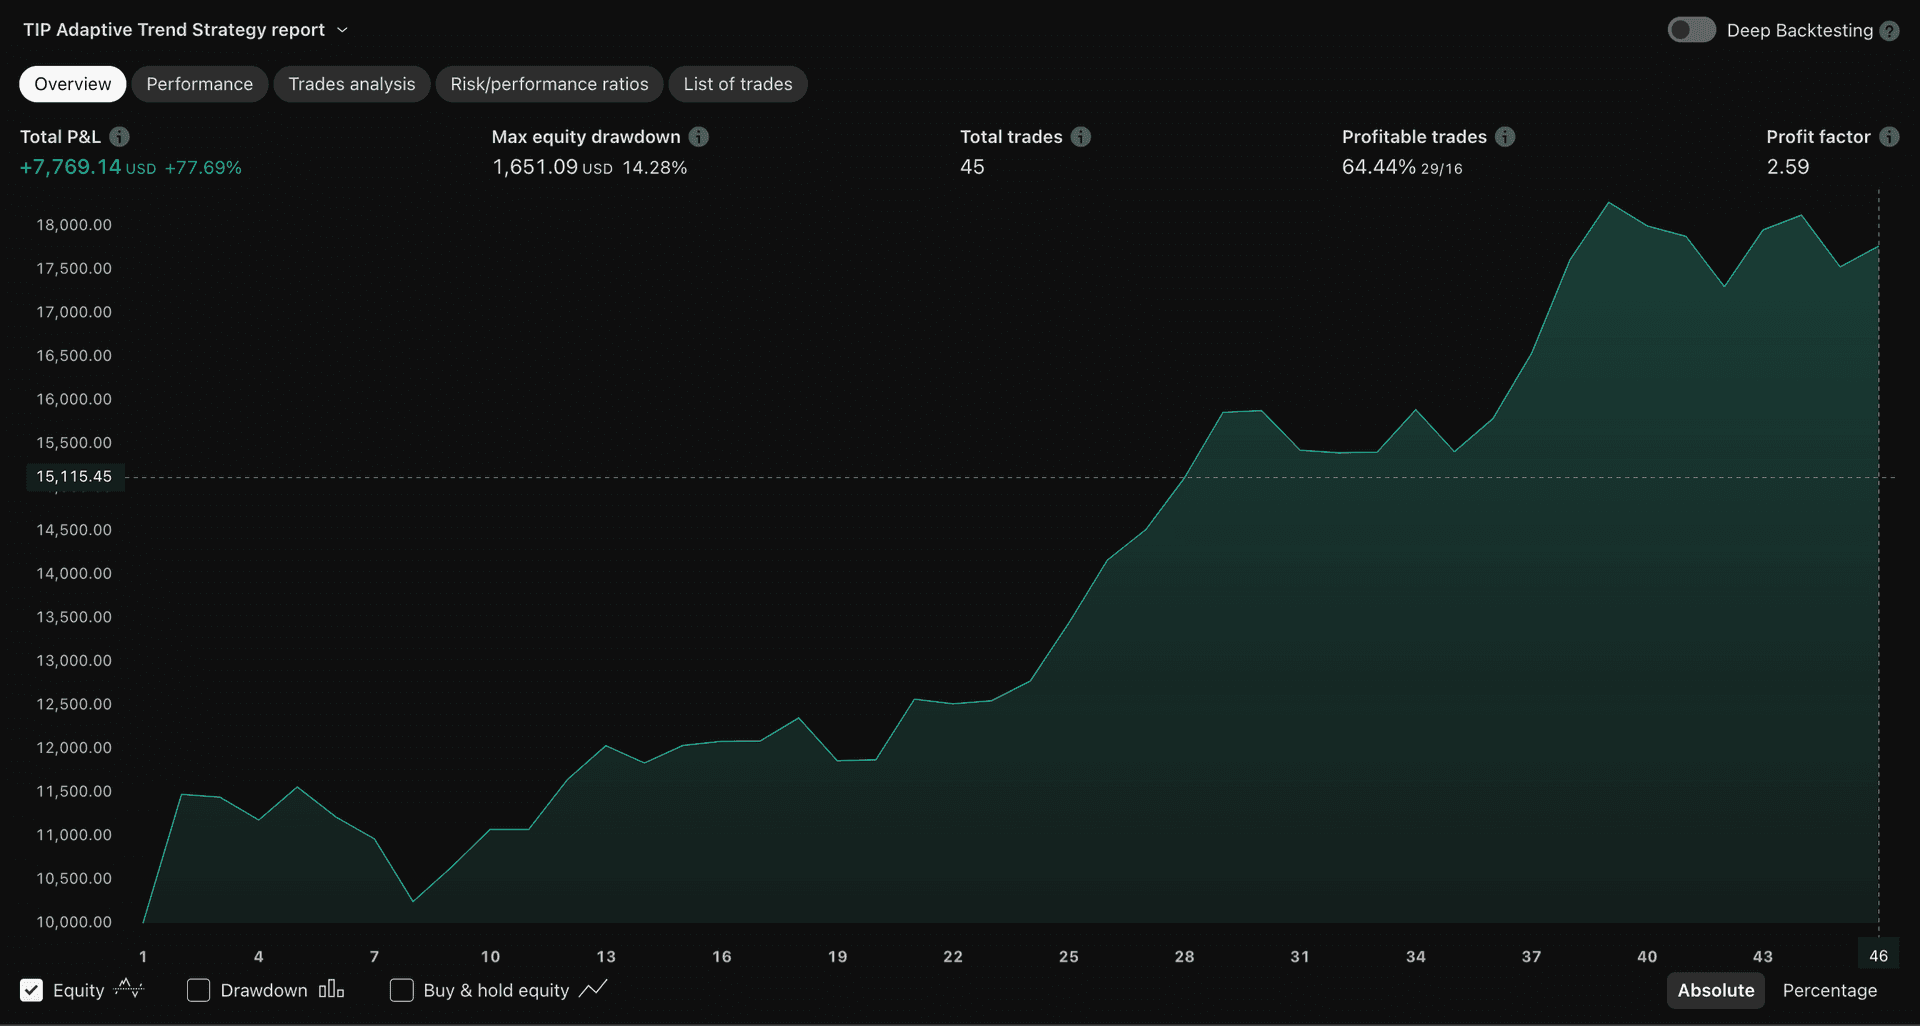Click the Total P&L info icon
1920x1026 pixels.
pos(120,136)
